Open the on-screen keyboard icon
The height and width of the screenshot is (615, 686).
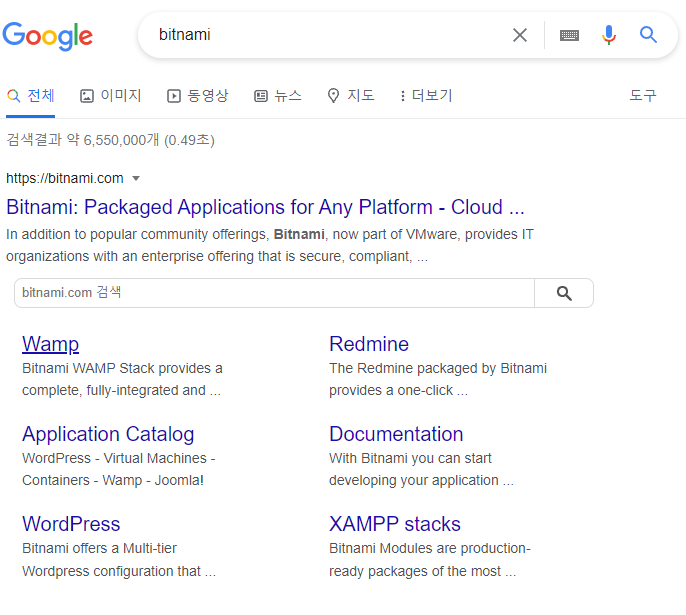569,35
